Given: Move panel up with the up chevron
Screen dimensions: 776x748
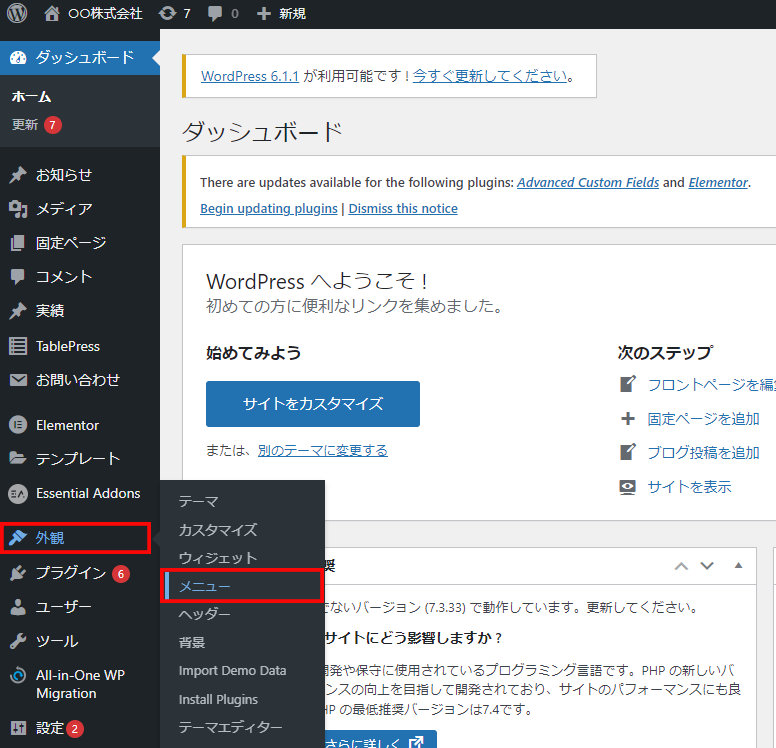Looking at the screenshot, I should [681, 566].
